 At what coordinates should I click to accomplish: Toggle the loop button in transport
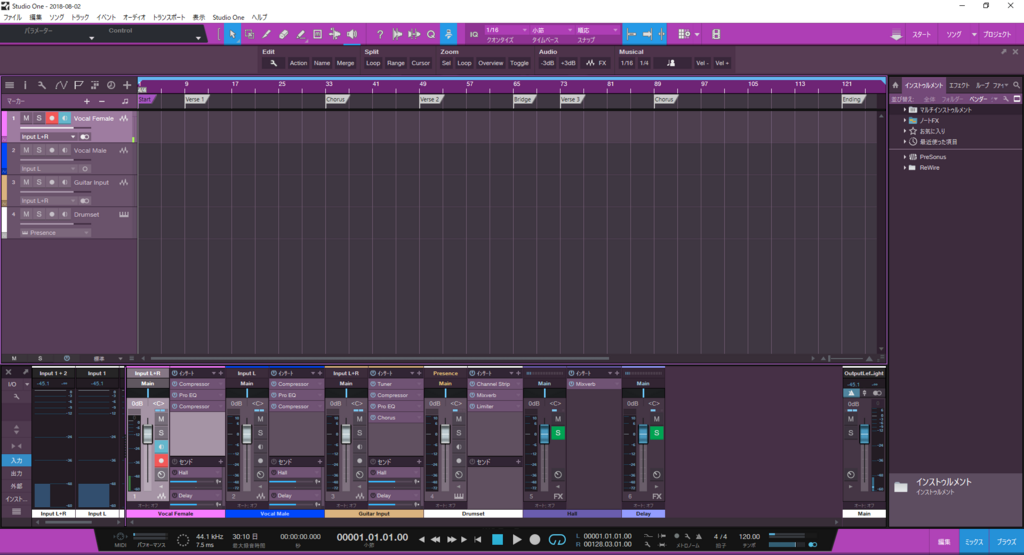point(557,539)
